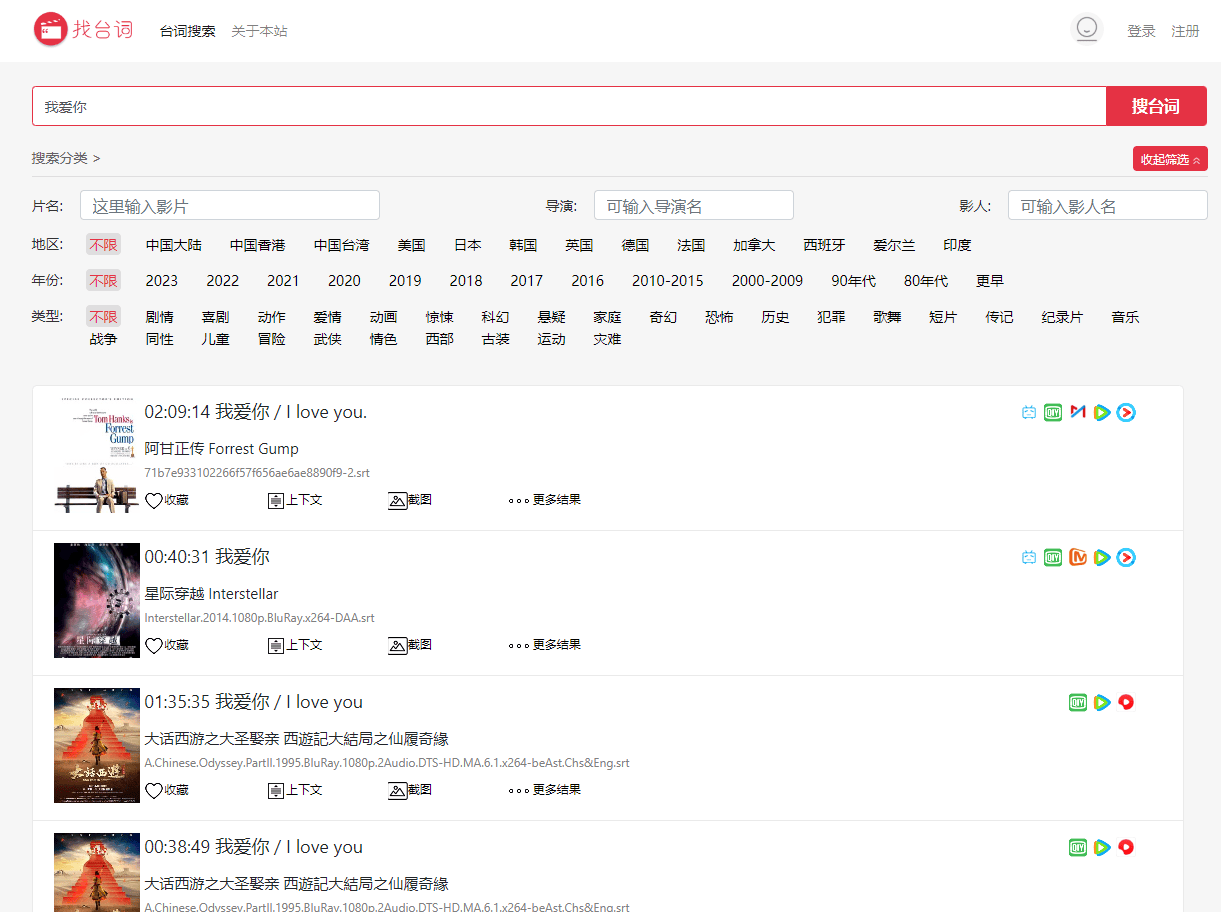Expand 更多结果 for Forrest Gump
The image size is (1221, 912).
(x=545, y=500)
